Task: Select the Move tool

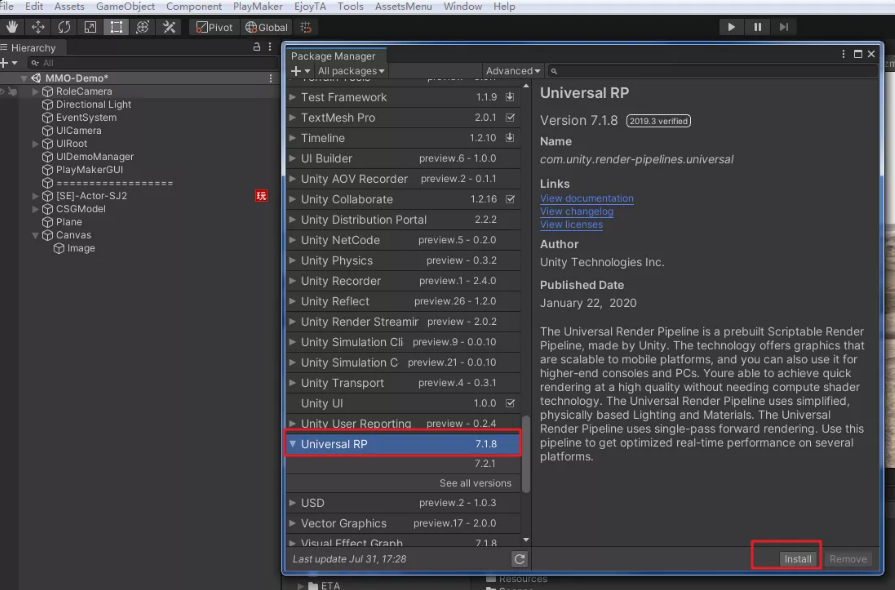Action: click(39, 27)
